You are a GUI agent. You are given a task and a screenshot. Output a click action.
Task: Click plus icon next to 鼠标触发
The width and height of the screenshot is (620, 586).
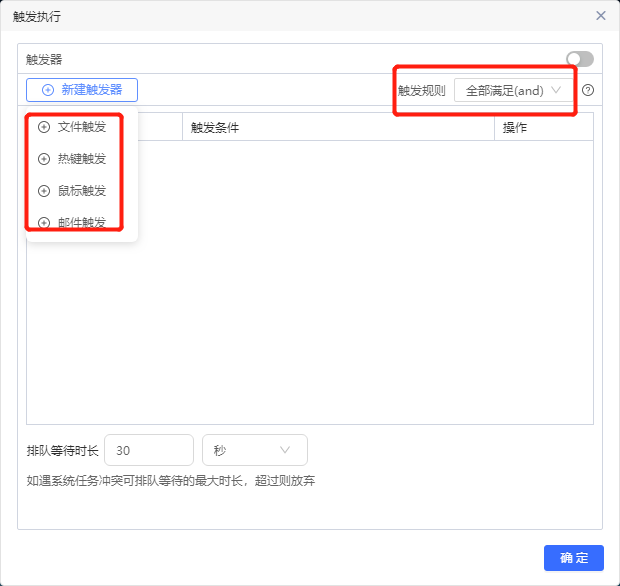44,191
